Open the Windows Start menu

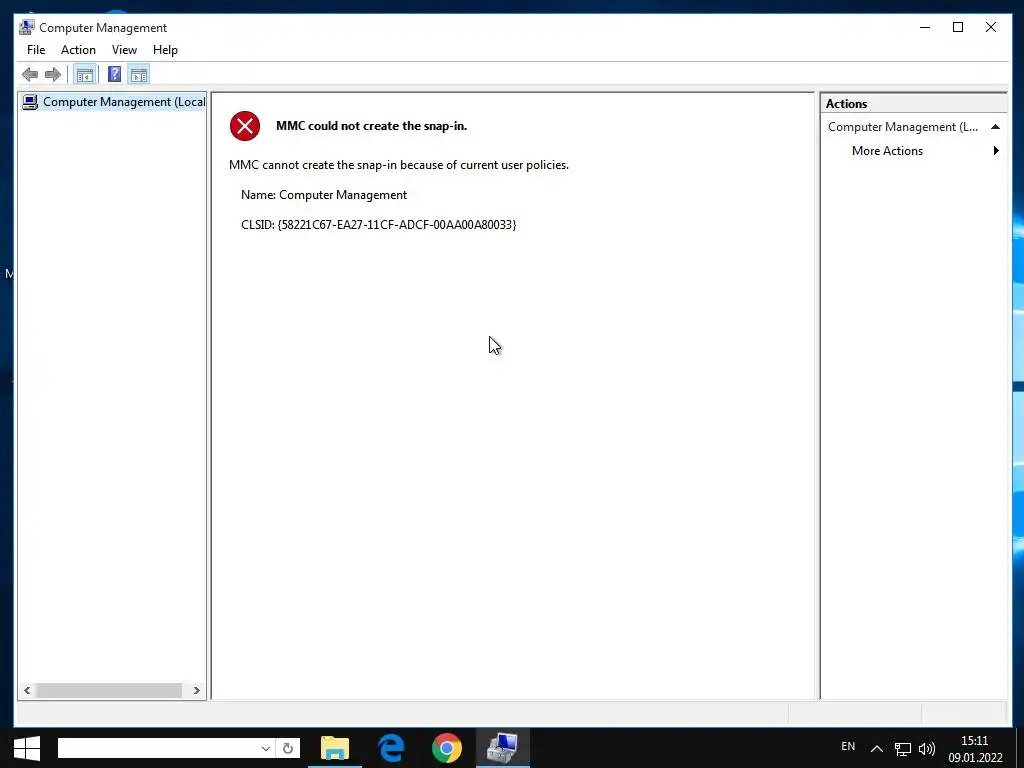point(27,748)
